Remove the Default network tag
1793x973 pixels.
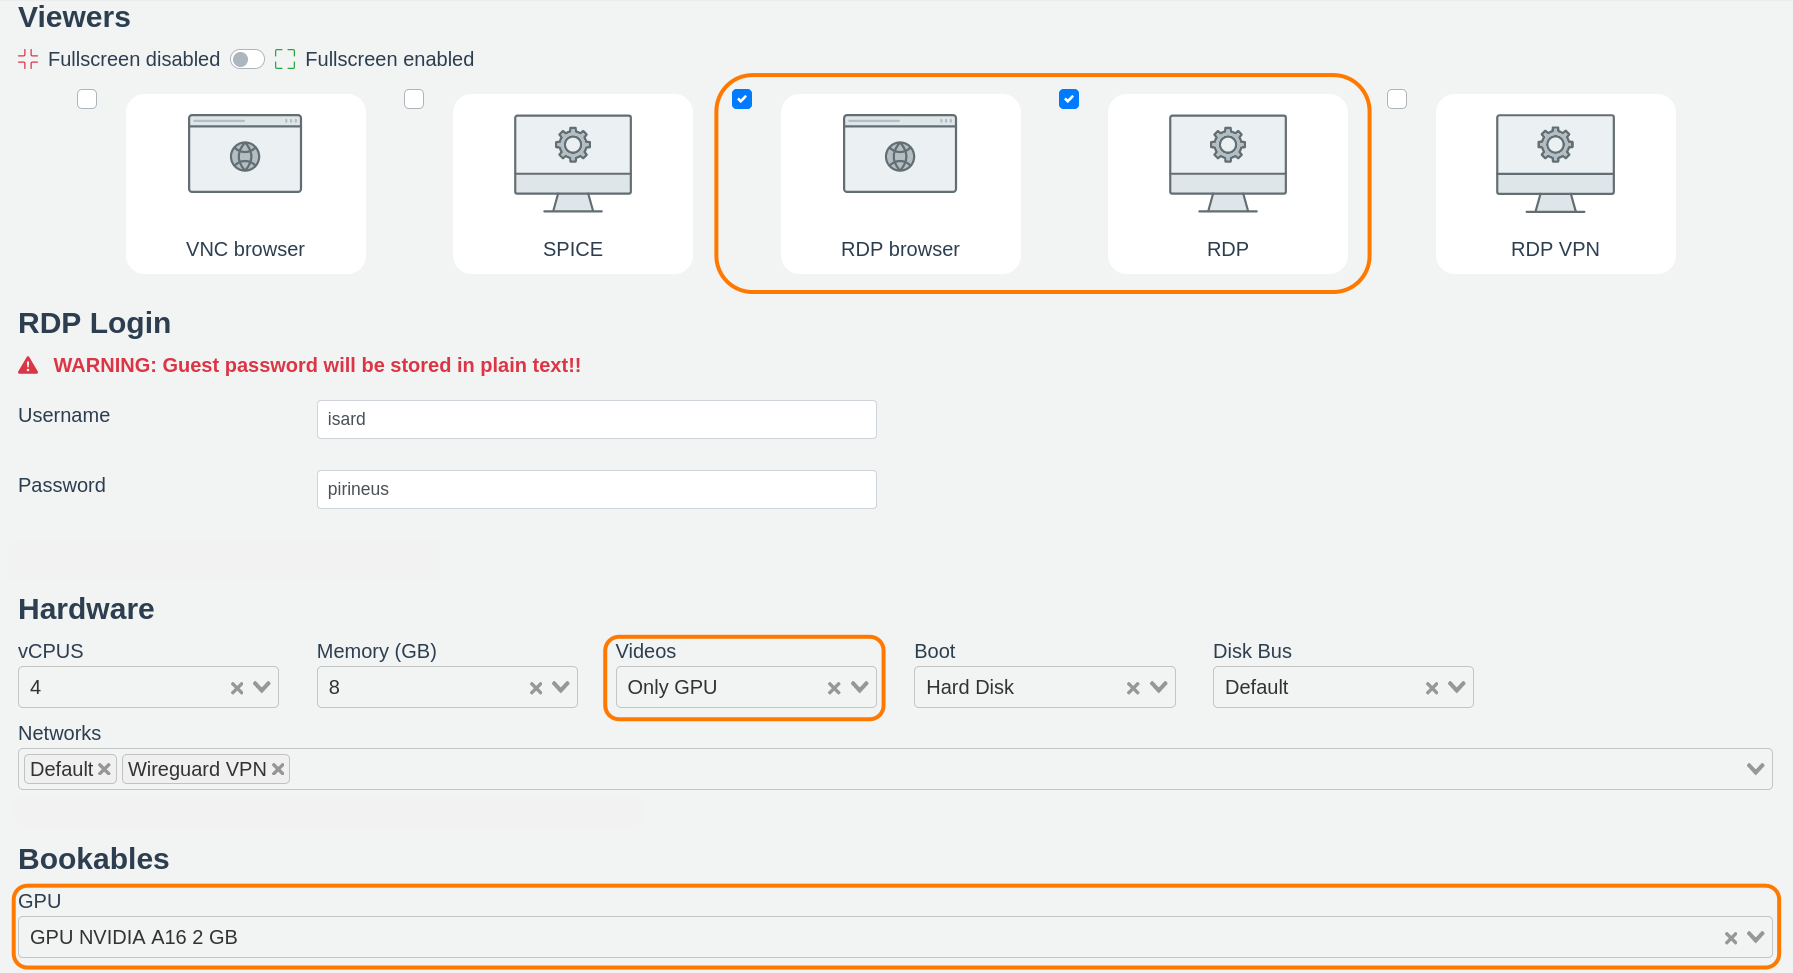[104, 769]
